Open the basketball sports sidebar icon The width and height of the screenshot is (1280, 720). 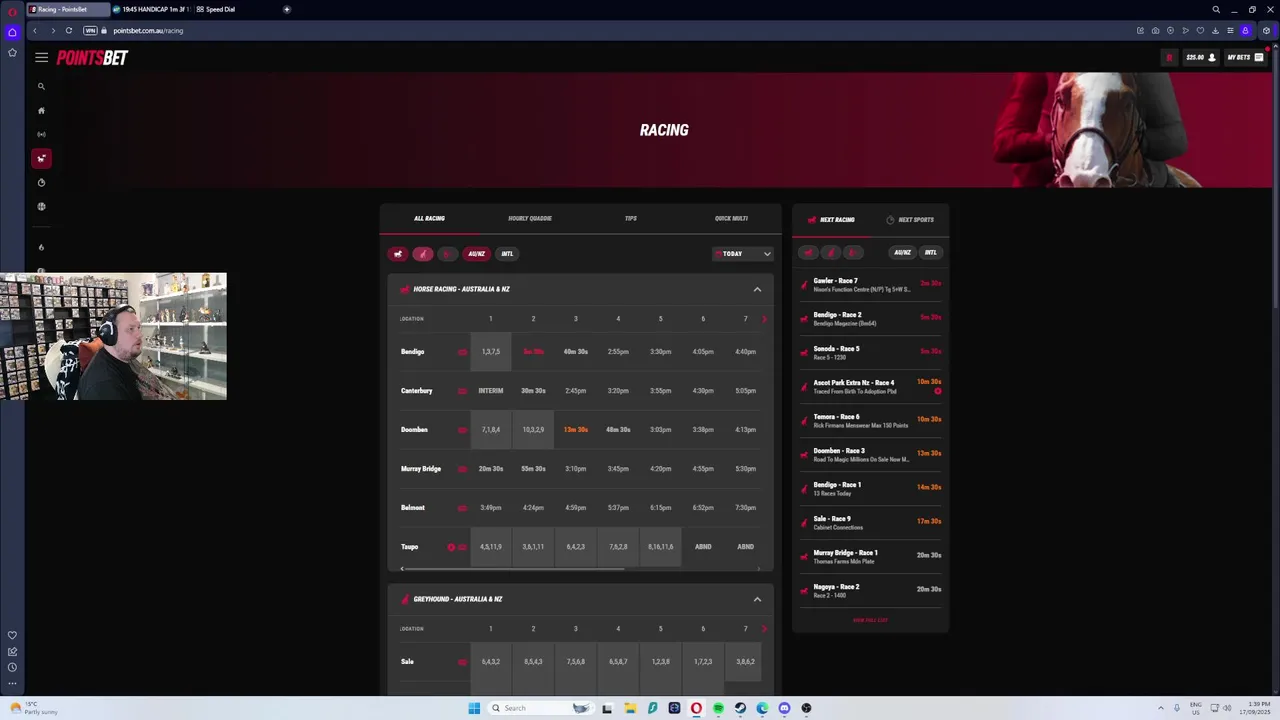point(41,207)
